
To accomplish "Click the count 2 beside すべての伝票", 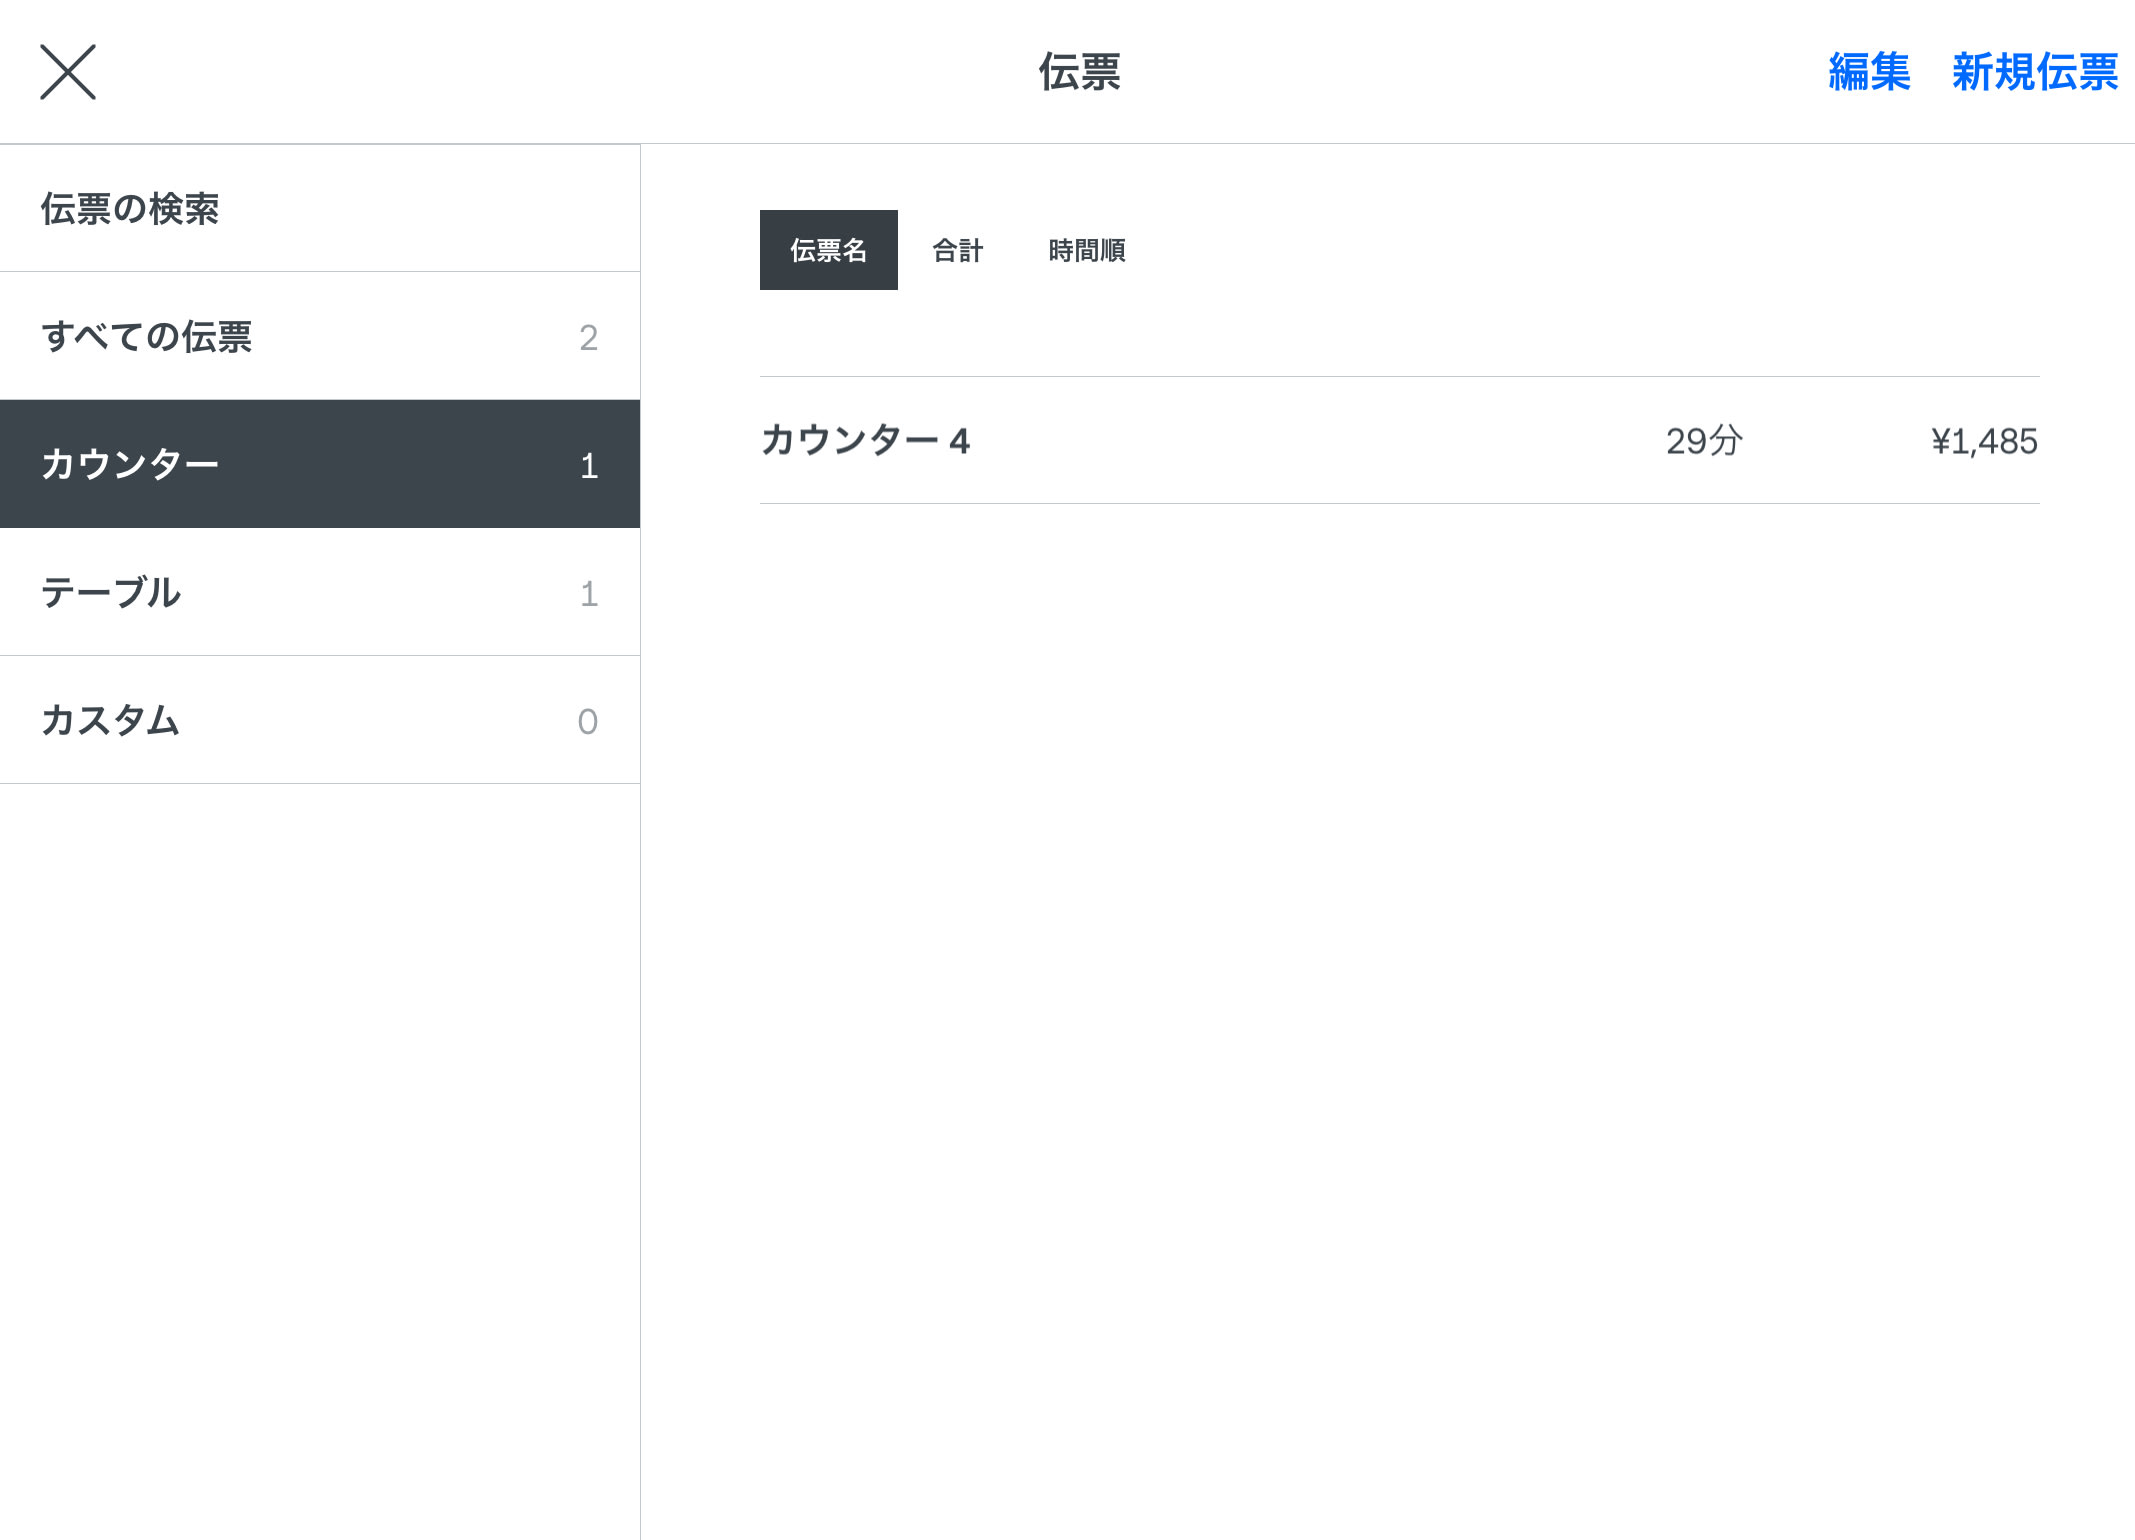I will point(588,338).
